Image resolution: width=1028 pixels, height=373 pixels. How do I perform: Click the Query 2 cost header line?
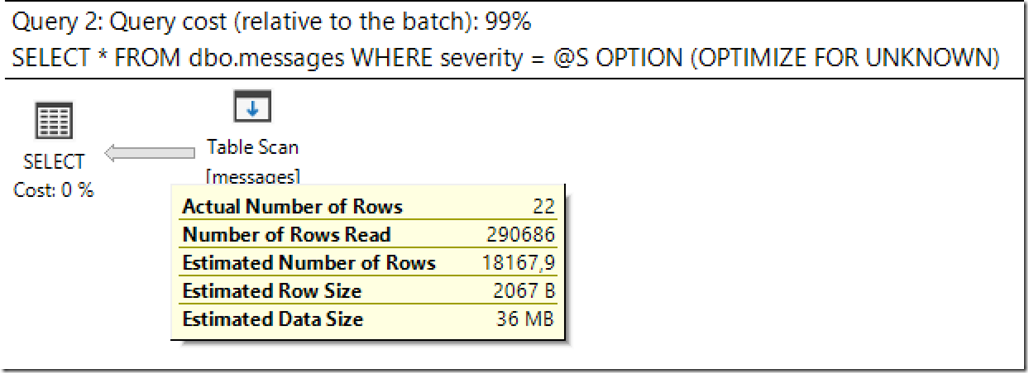[272, 22]
